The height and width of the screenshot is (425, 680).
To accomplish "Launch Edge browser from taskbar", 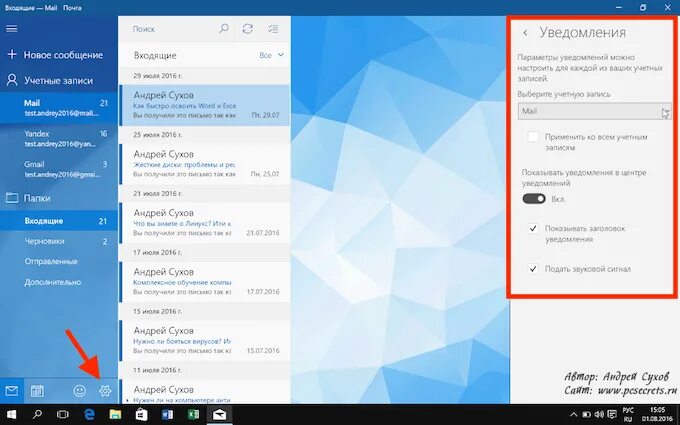I will pyautogui.click(x=89, y=415).
